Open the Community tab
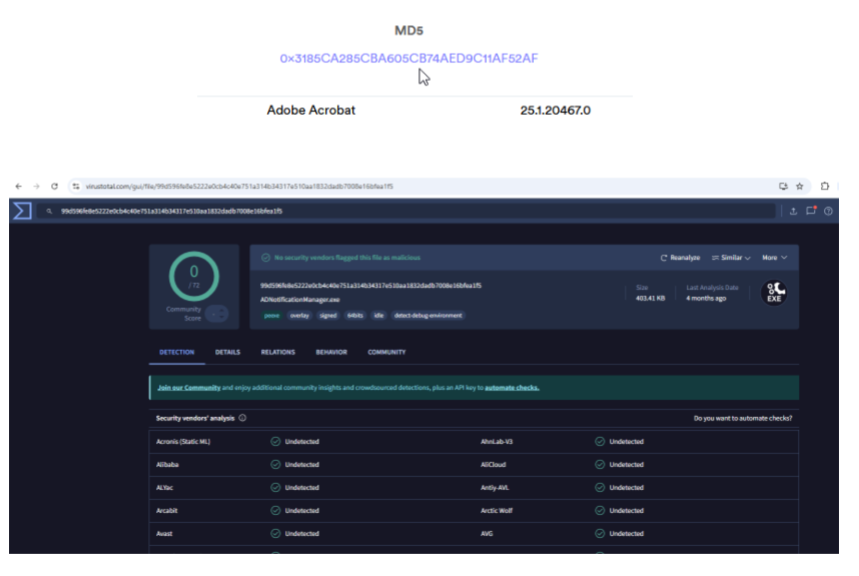This screenshot has height=576, width=859. (x=387, y=352)
